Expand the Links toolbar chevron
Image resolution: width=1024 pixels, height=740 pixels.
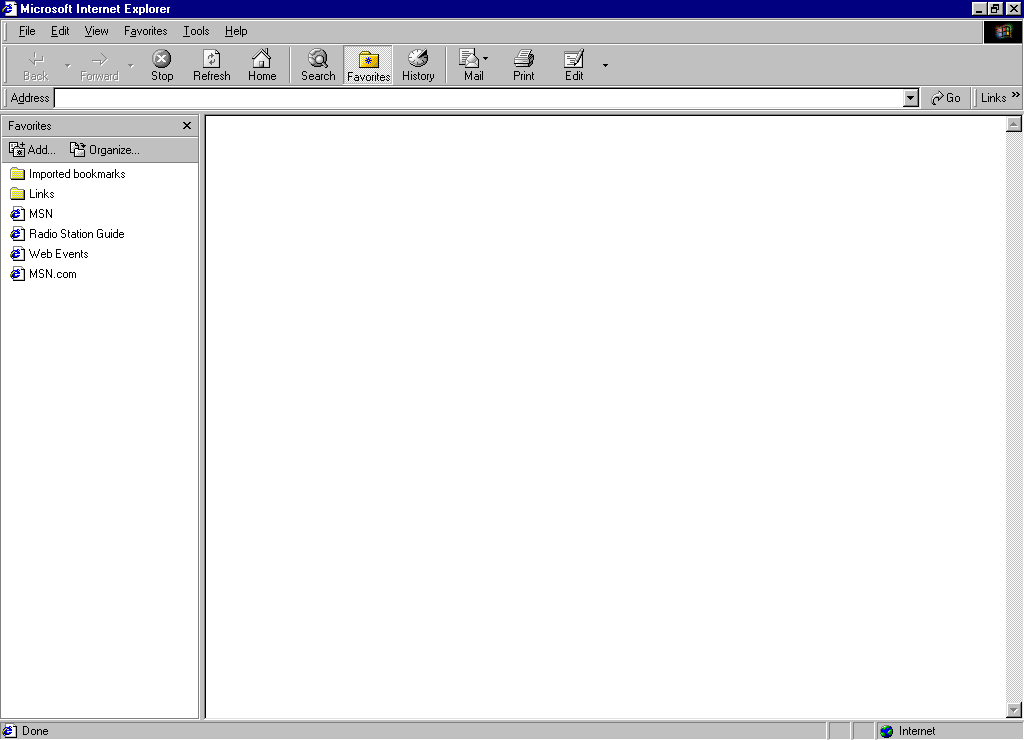[1016, 95]
